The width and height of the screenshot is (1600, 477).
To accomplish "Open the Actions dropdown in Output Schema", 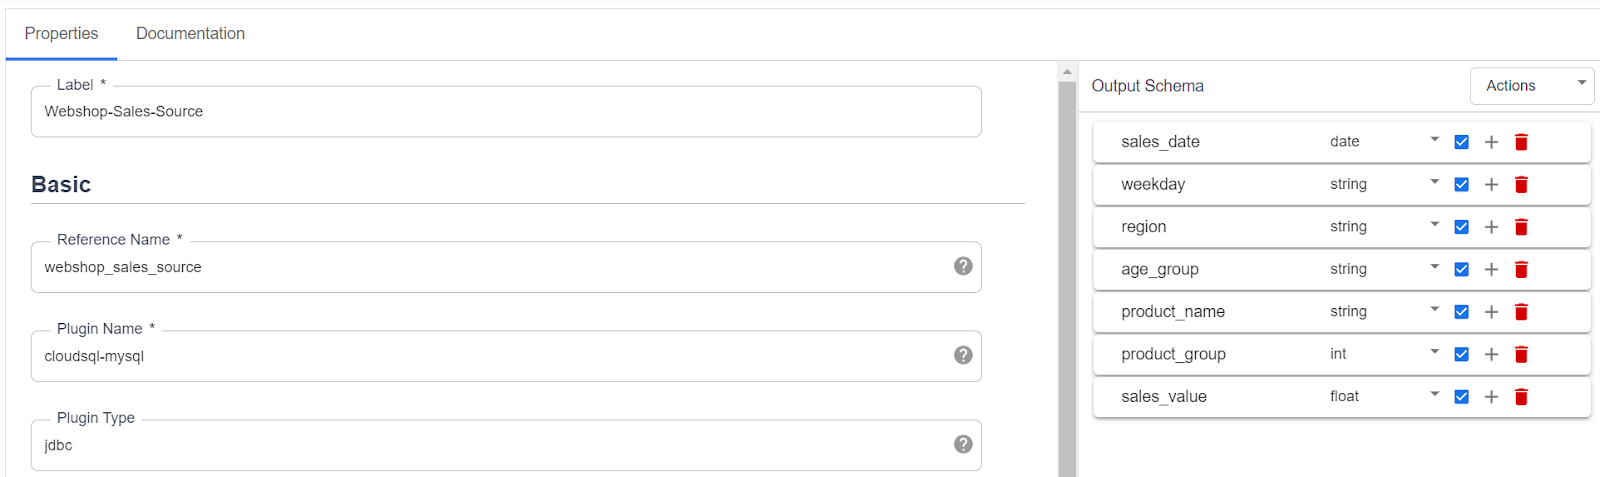I will (x=1532, y=86).
